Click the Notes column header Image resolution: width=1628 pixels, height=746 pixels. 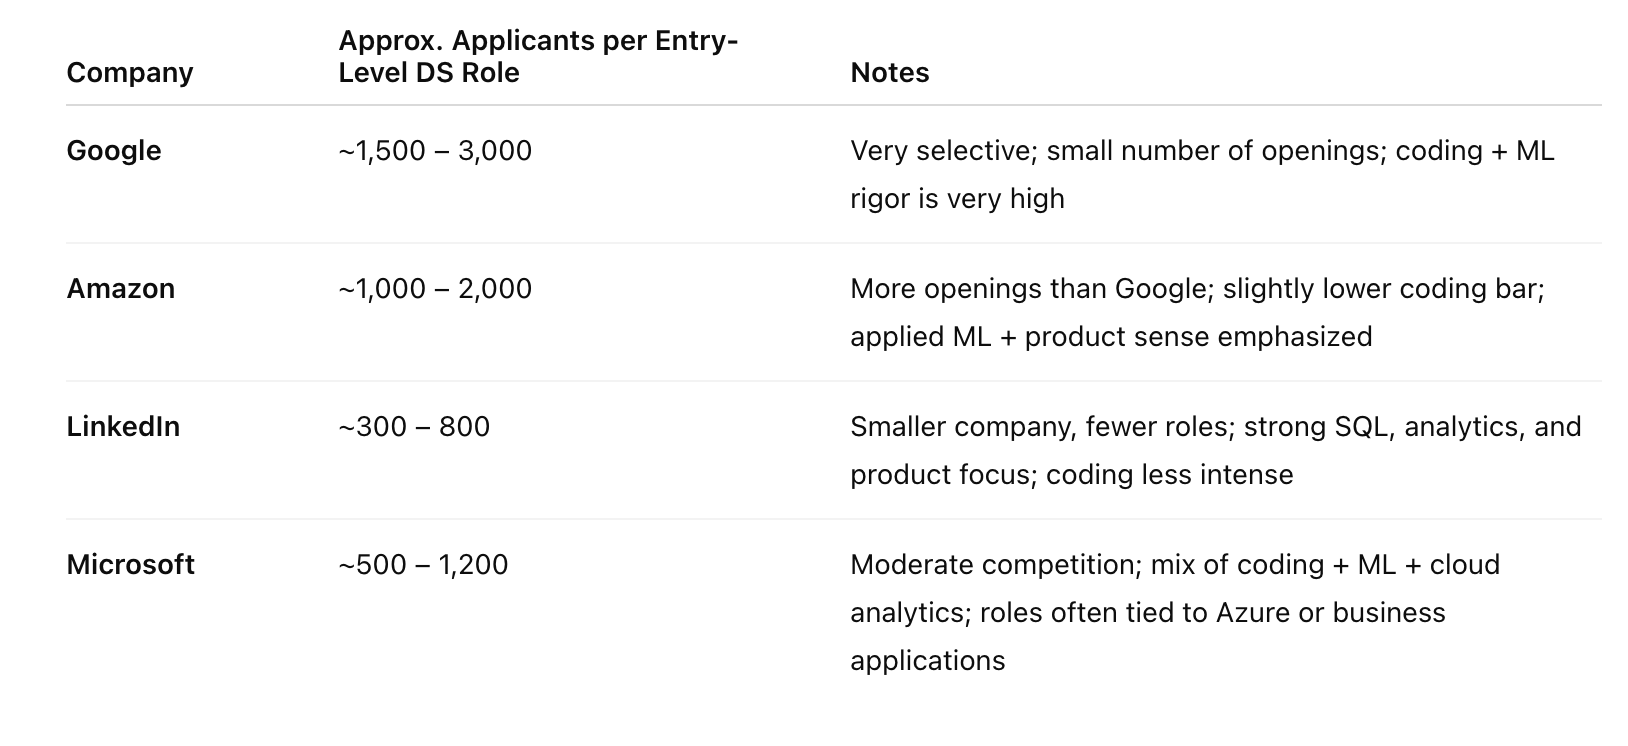[890, 73]
